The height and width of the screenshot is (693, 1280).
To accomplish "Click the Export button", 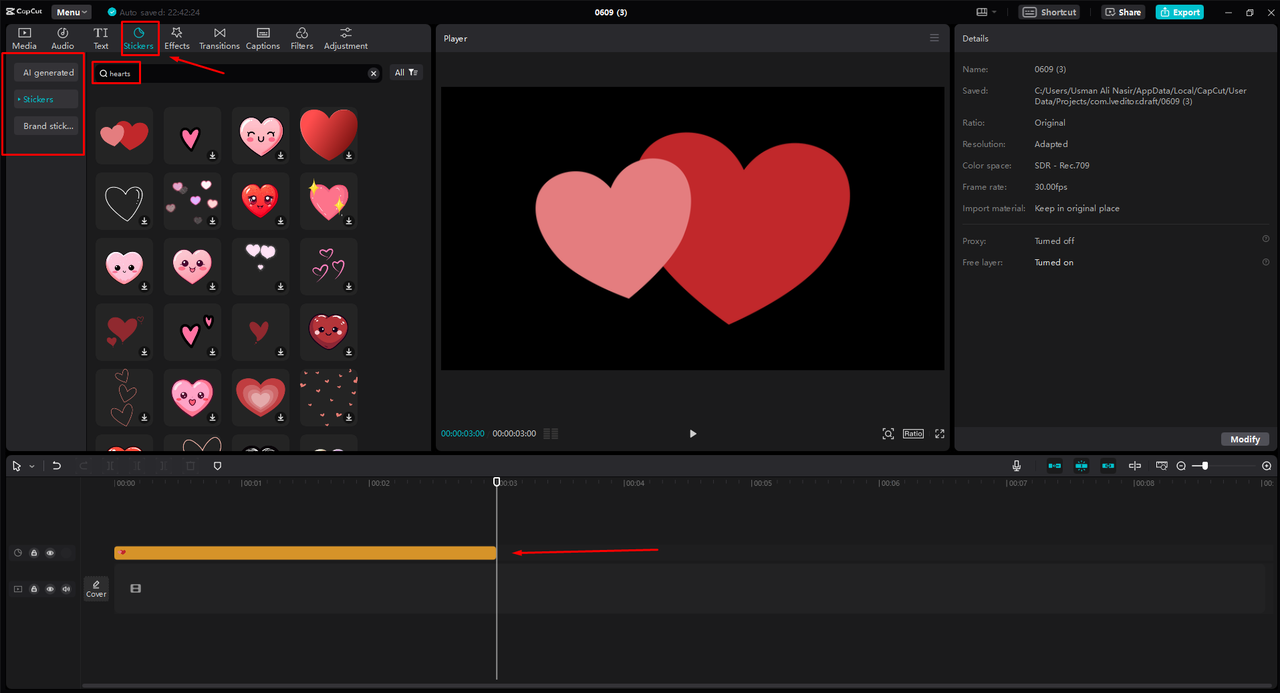I will pyautogui.click(x=1180, y=12).
